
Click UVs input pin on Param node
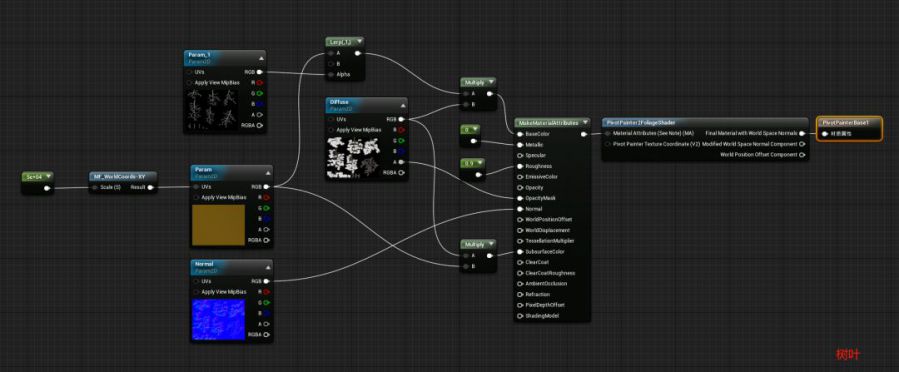[196, 186]
